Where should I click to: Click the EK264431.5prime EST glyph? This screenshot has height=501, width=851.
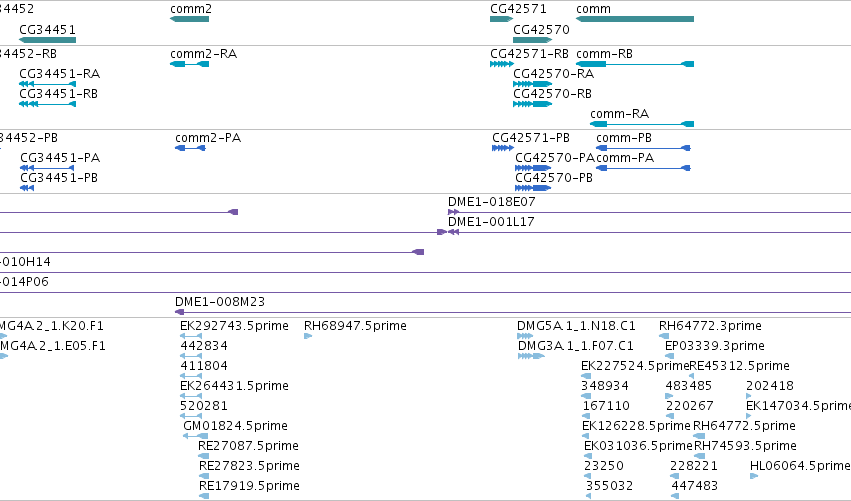(191, 396)
